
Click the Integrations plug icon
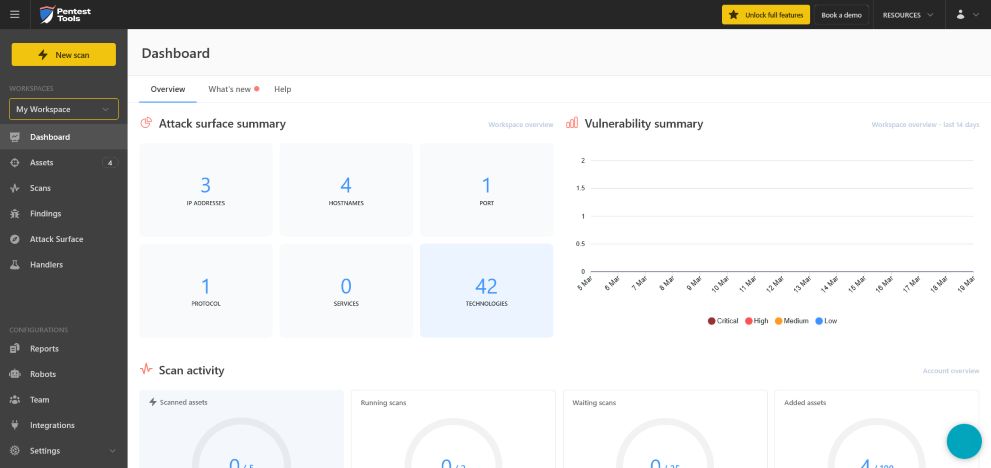click(x=15, y=425)
